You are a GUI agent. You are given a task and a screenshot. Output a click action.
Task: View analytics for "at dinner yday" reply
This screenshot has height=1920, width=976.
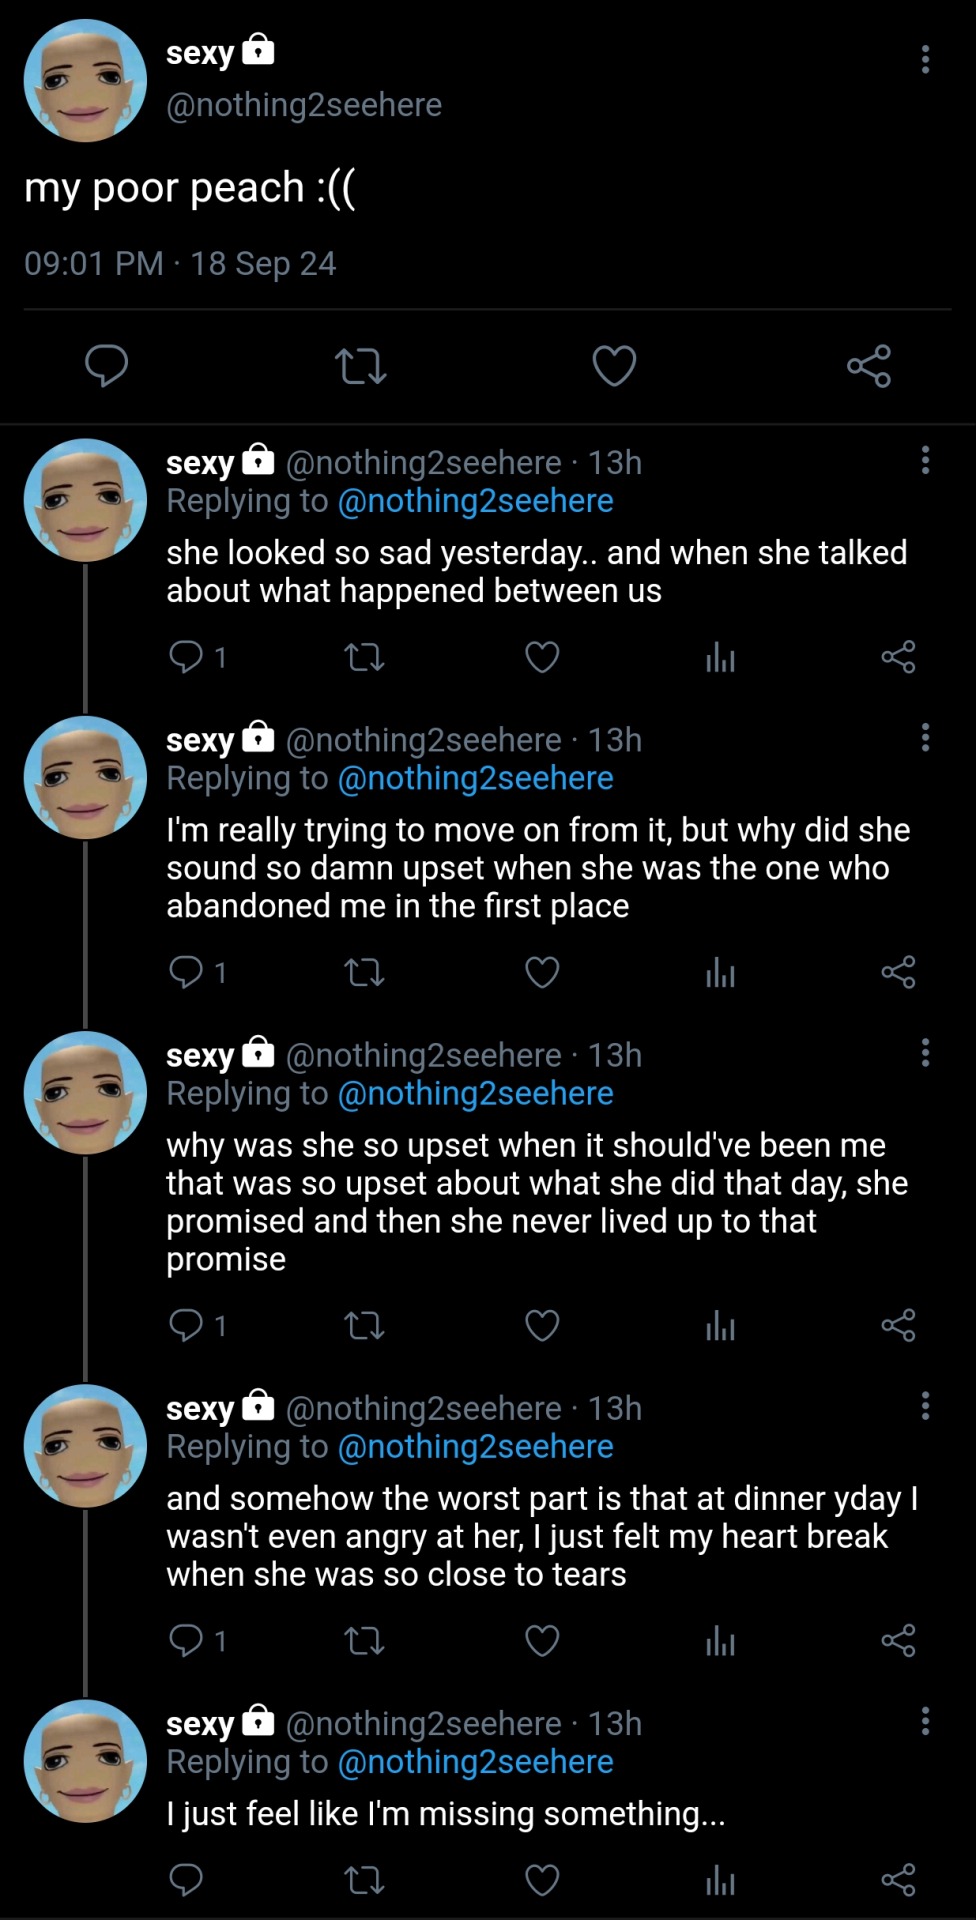point(720,1641)
